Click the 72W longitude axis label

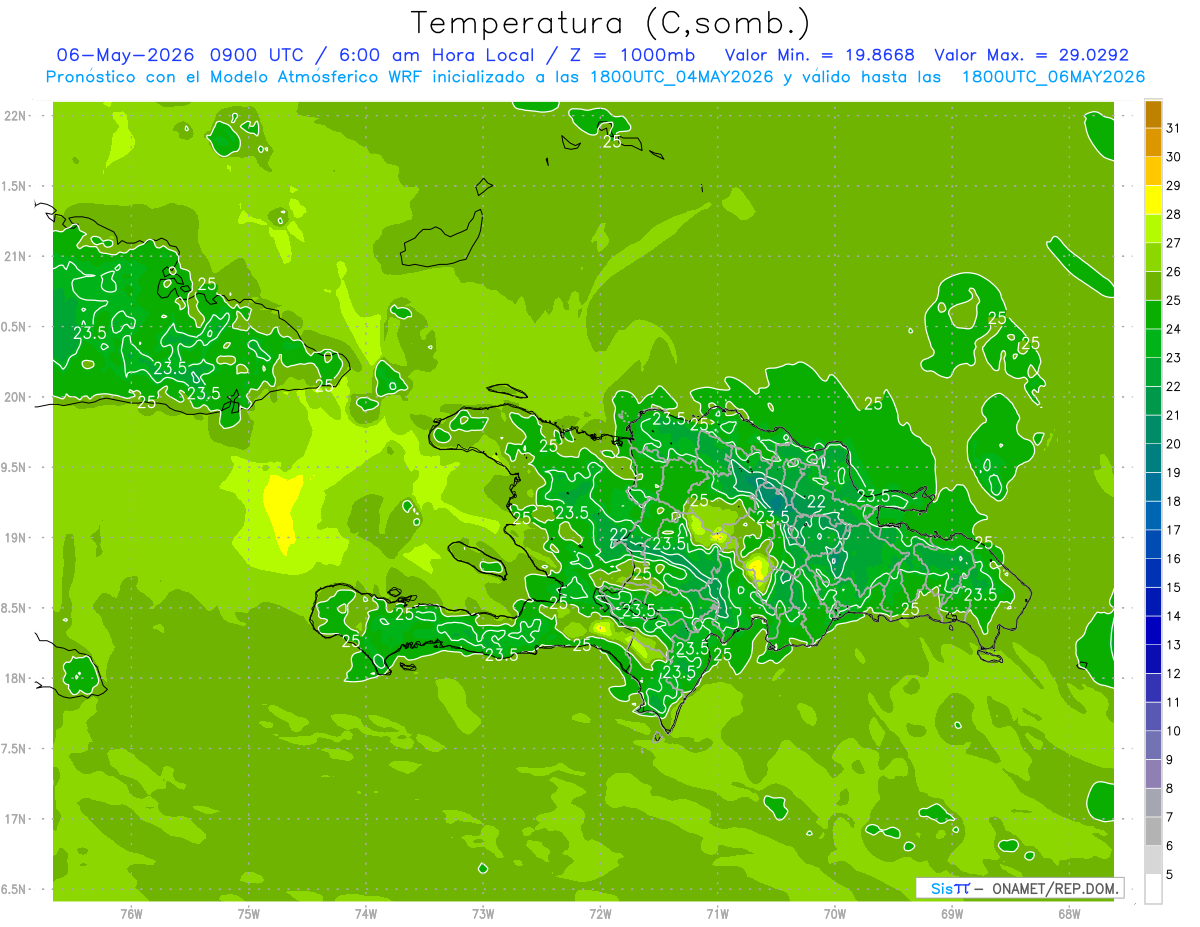click(x=600, y=913)
